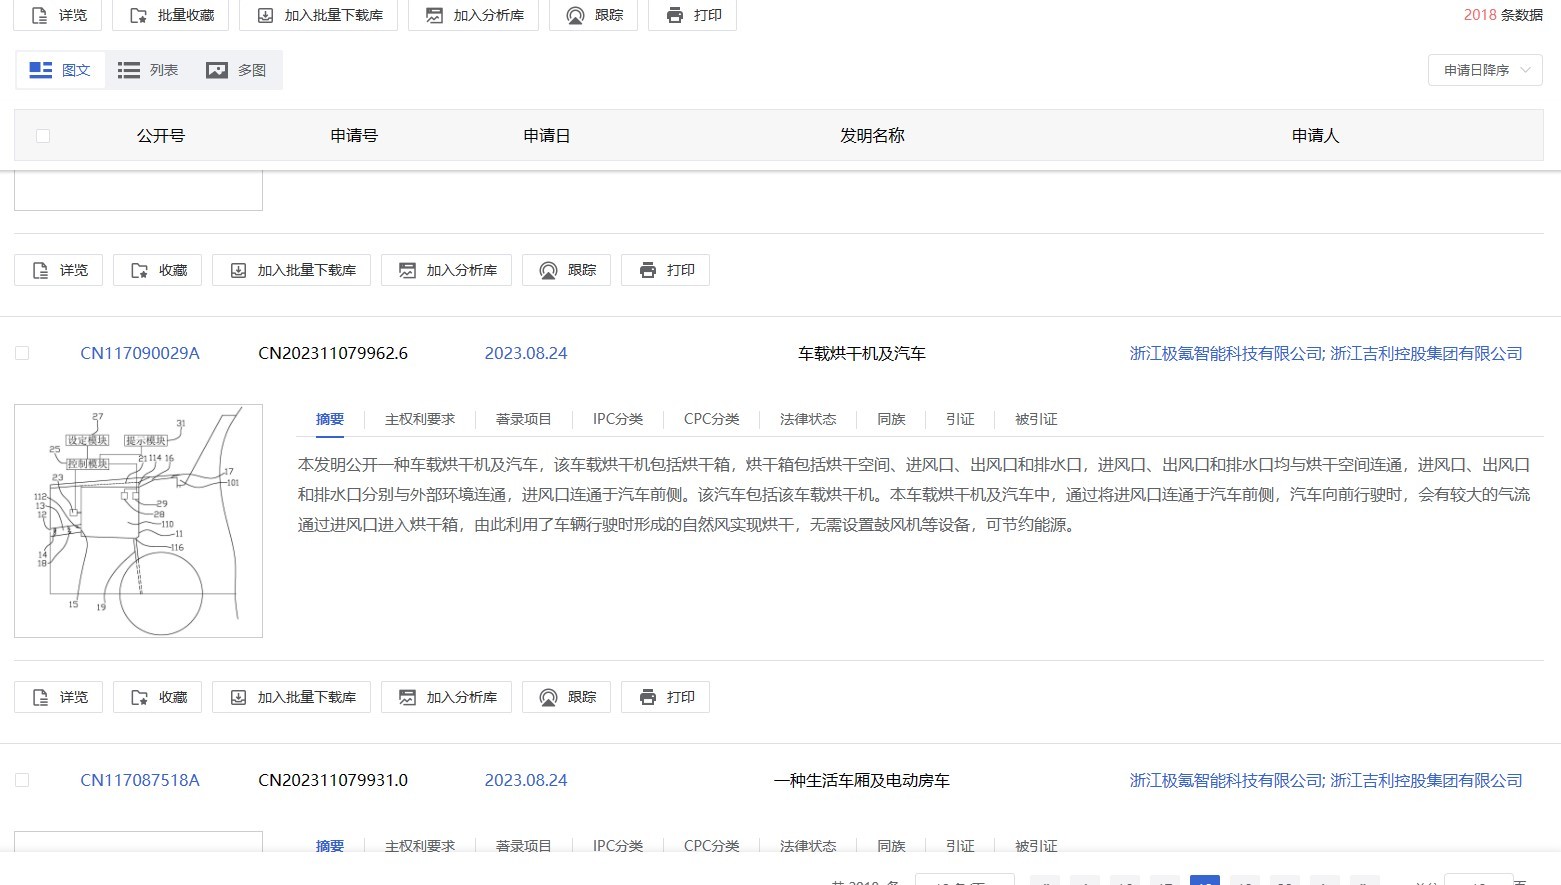Open 详览 in toolbar under the 车载烘干机 abstract
Screen dimensions: 1561x885
58,697
